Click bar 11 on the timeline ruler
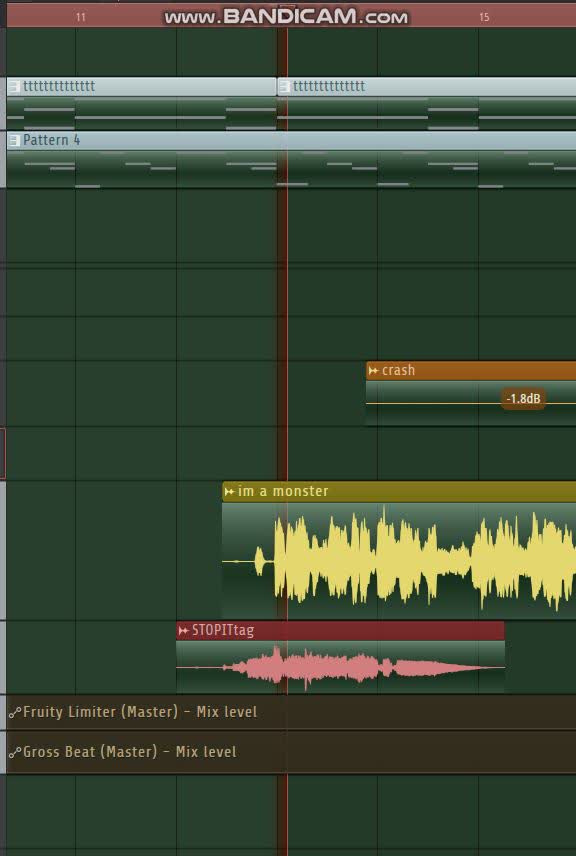This screenshot has width=576, height=856. (81, 17)
